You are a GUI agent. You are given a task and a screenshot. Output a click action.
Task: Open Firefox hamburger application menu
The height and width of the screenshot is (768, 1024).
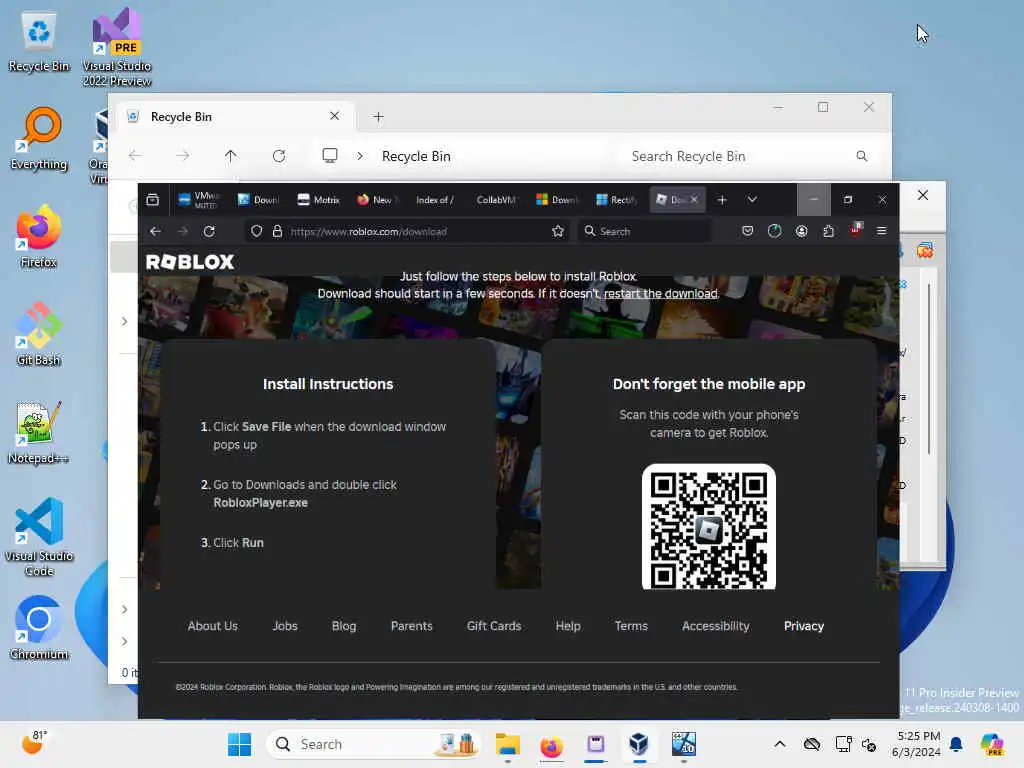pyautogui.click(x=882, y=231)
